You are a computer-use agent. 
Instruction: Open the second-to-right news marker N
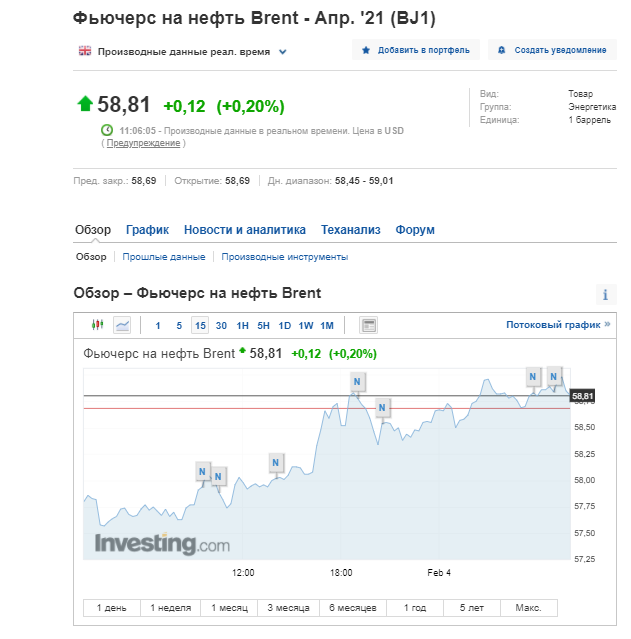pos(533,377)
